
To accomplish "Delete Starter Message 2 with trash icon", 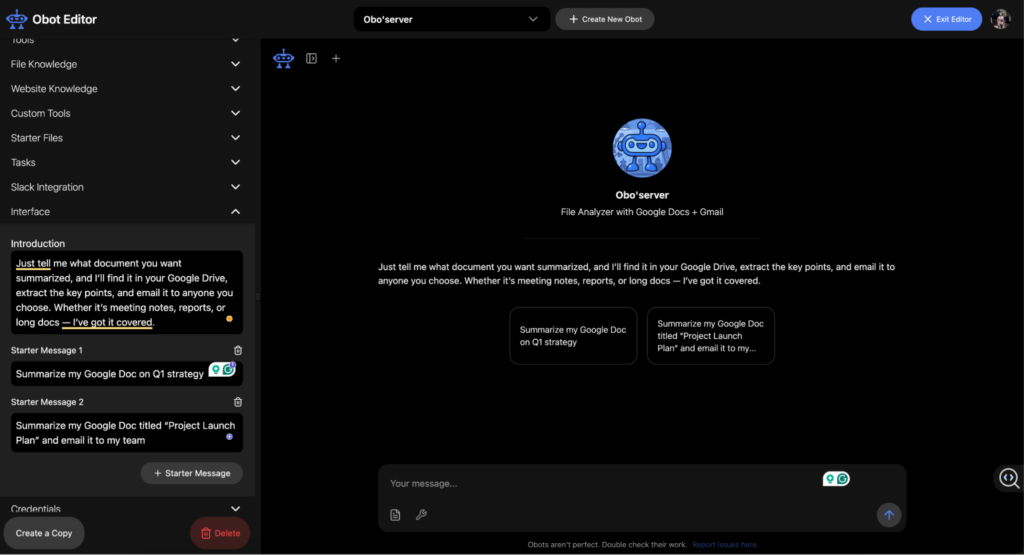I will click(238, 402).
